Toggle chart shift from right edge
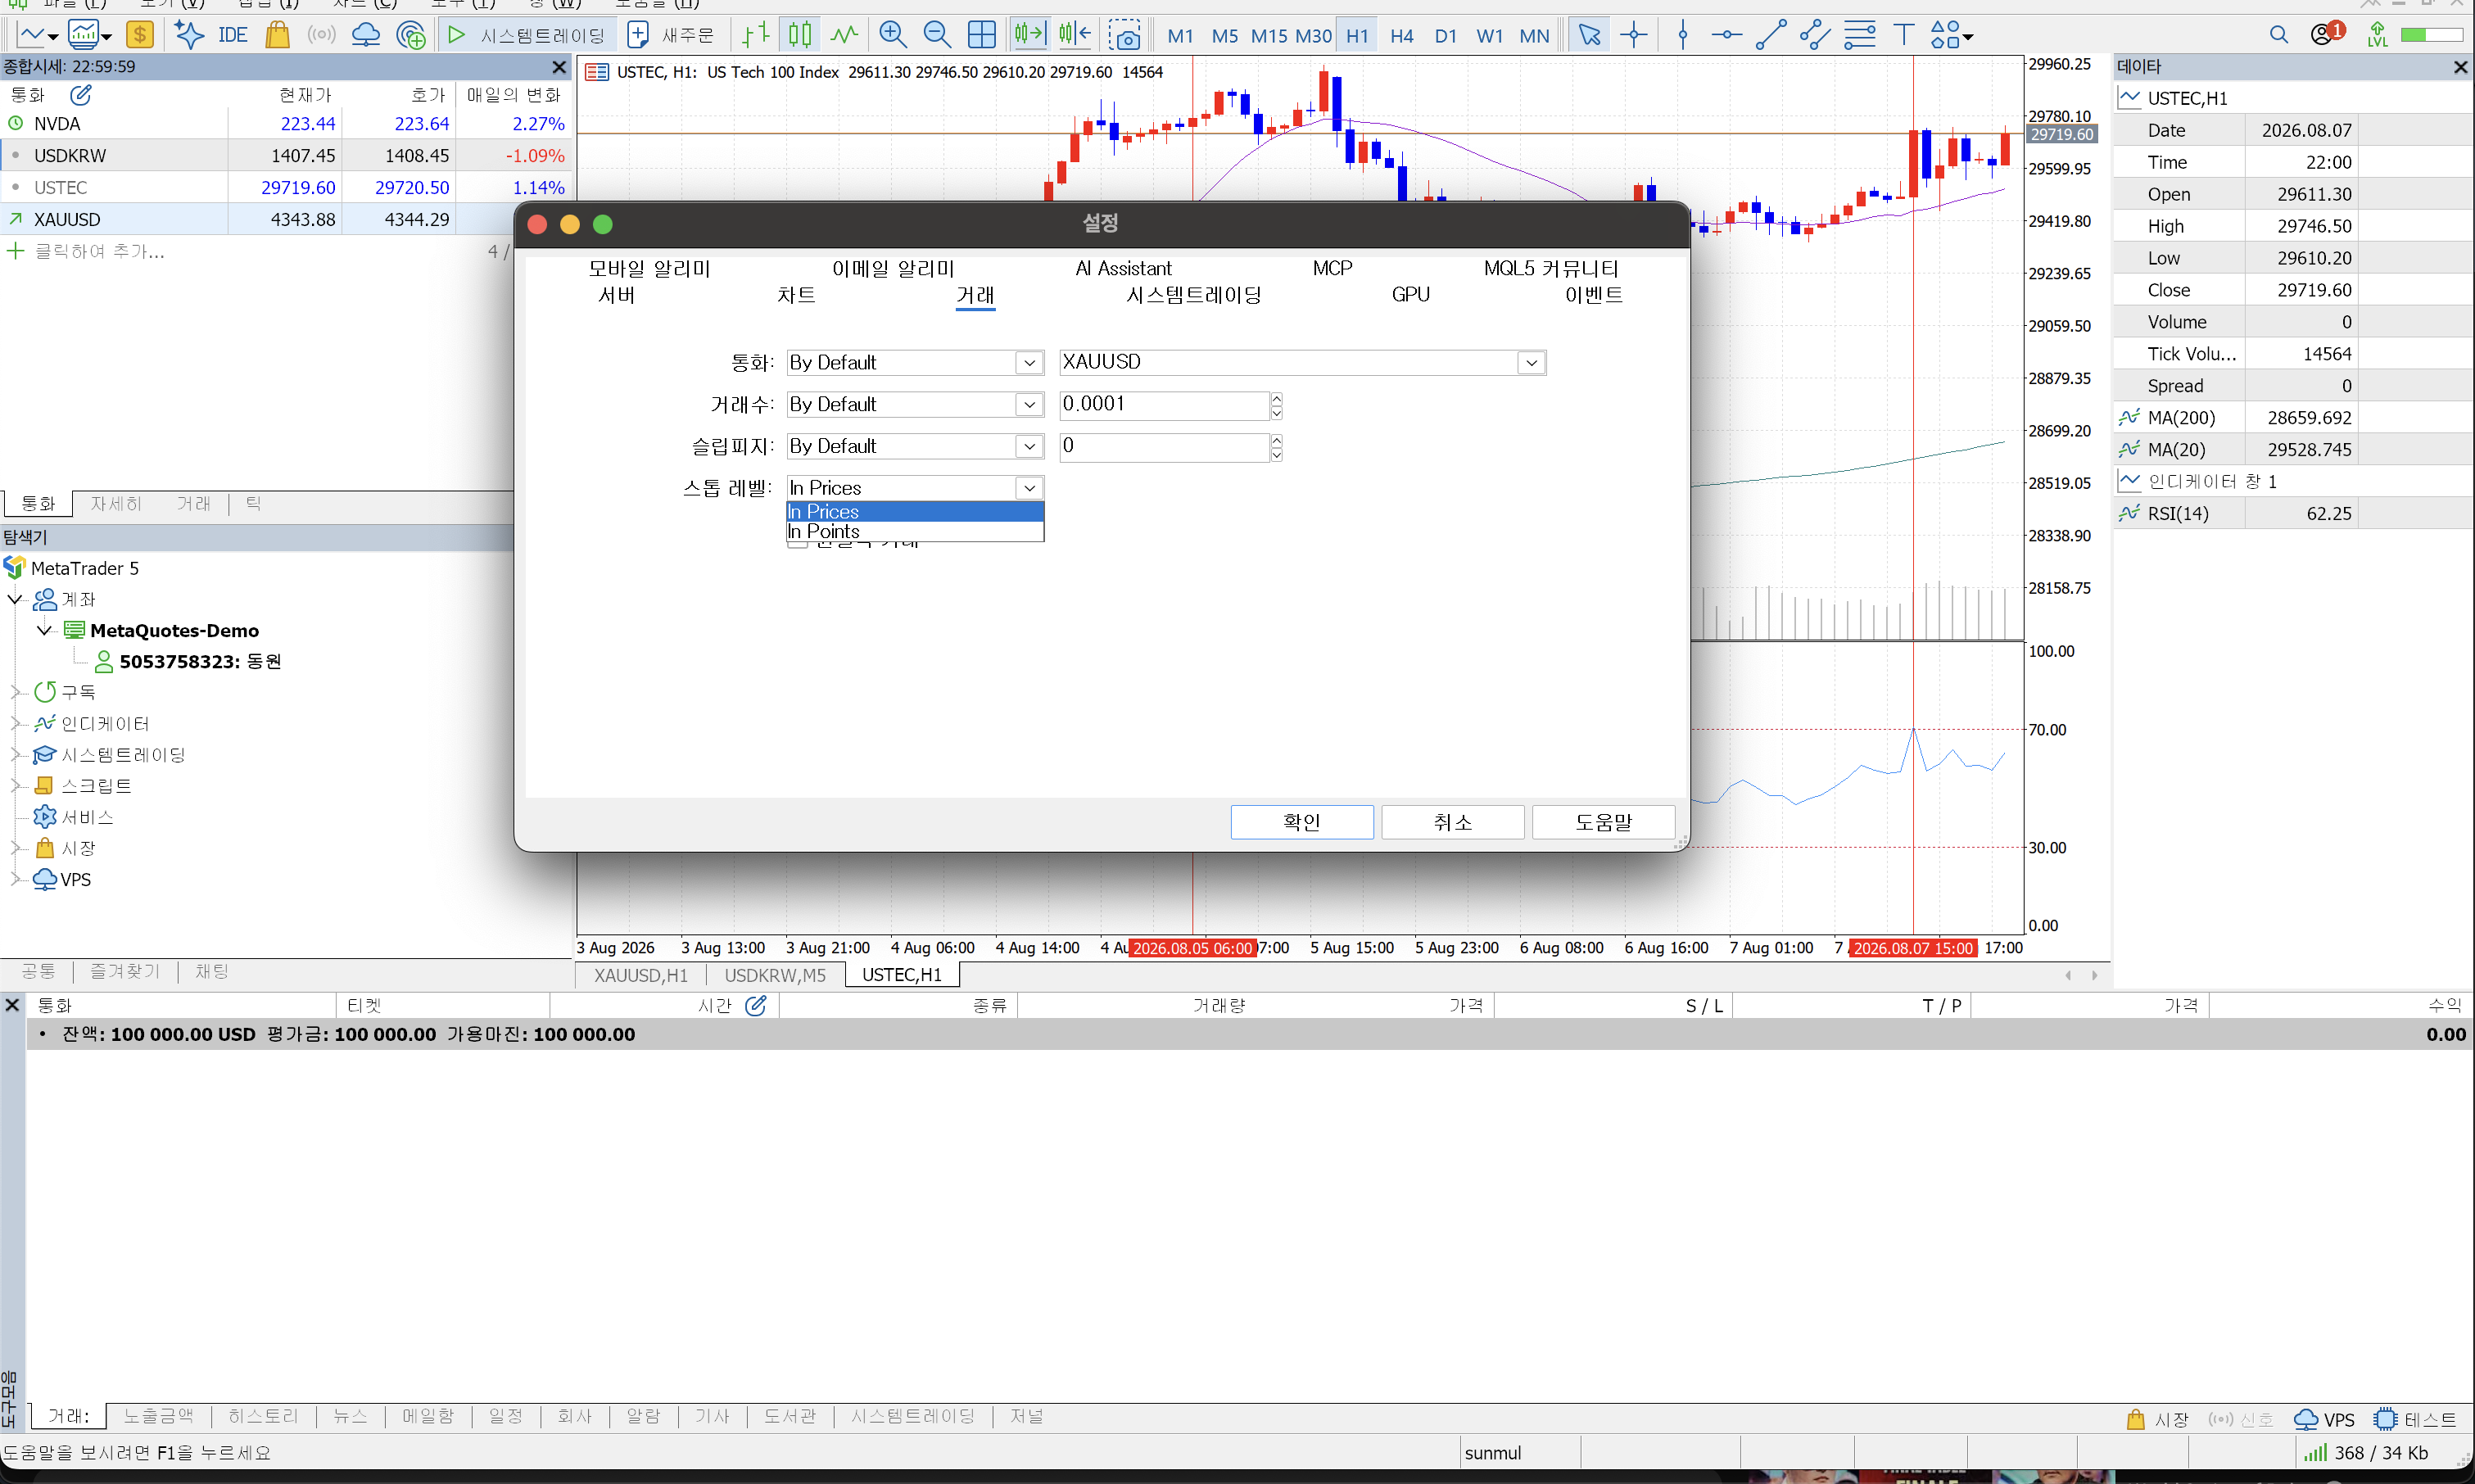 point(1075,35)
